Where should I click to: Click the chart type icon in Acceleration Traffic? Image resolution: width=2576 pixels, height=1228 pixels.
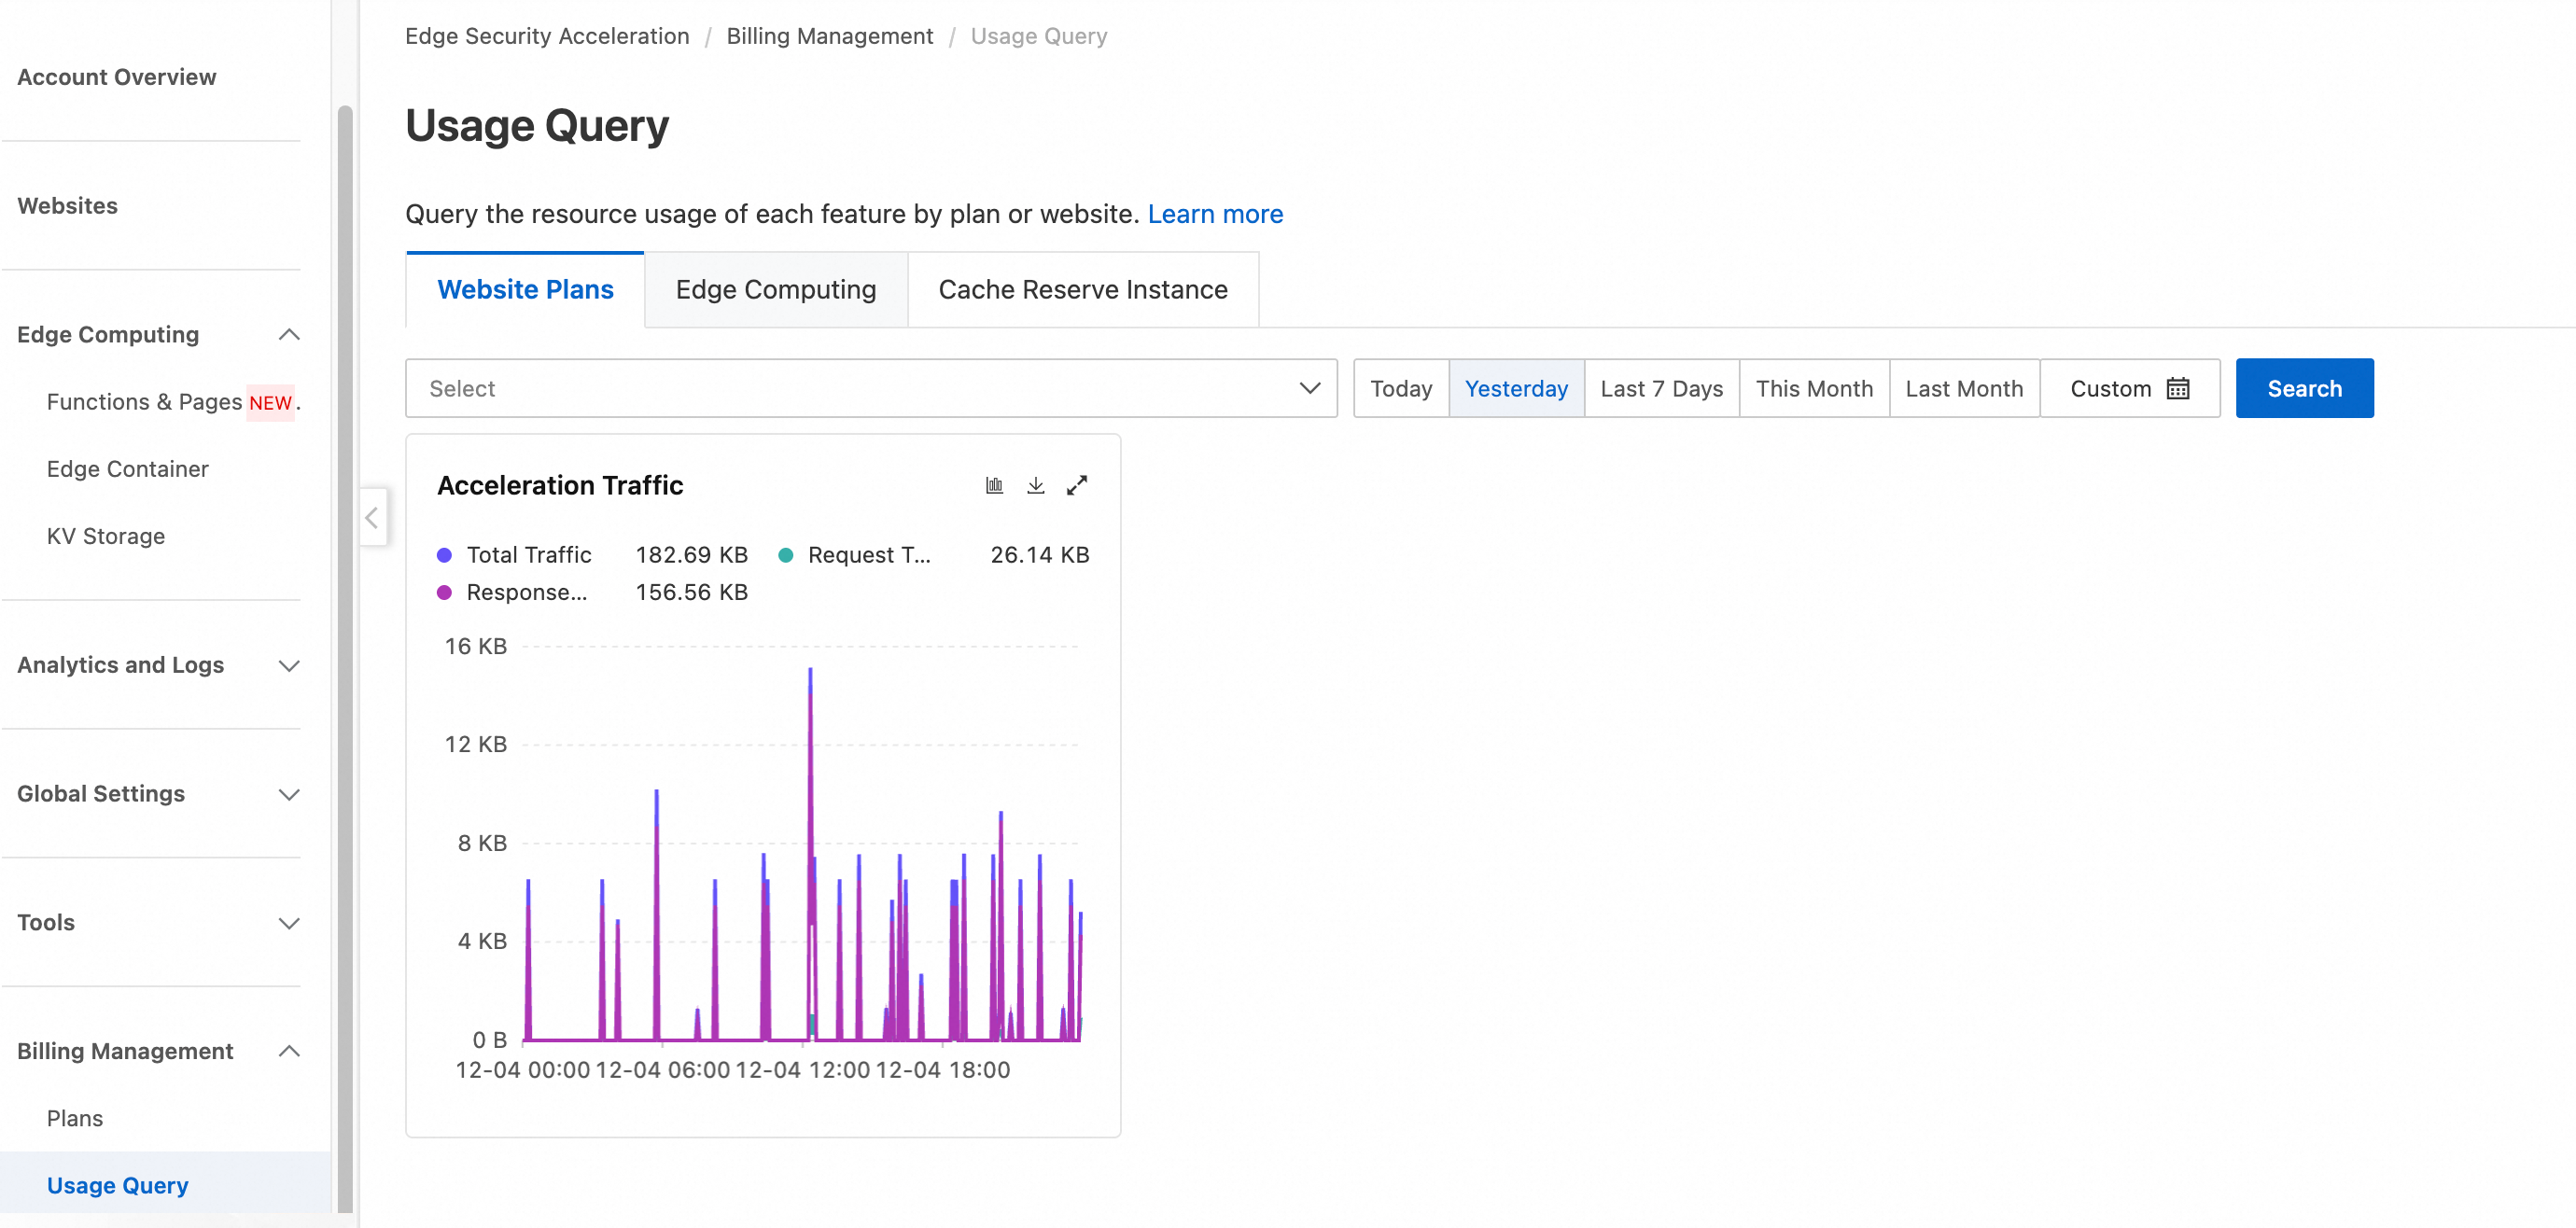(x=994, y=485)
